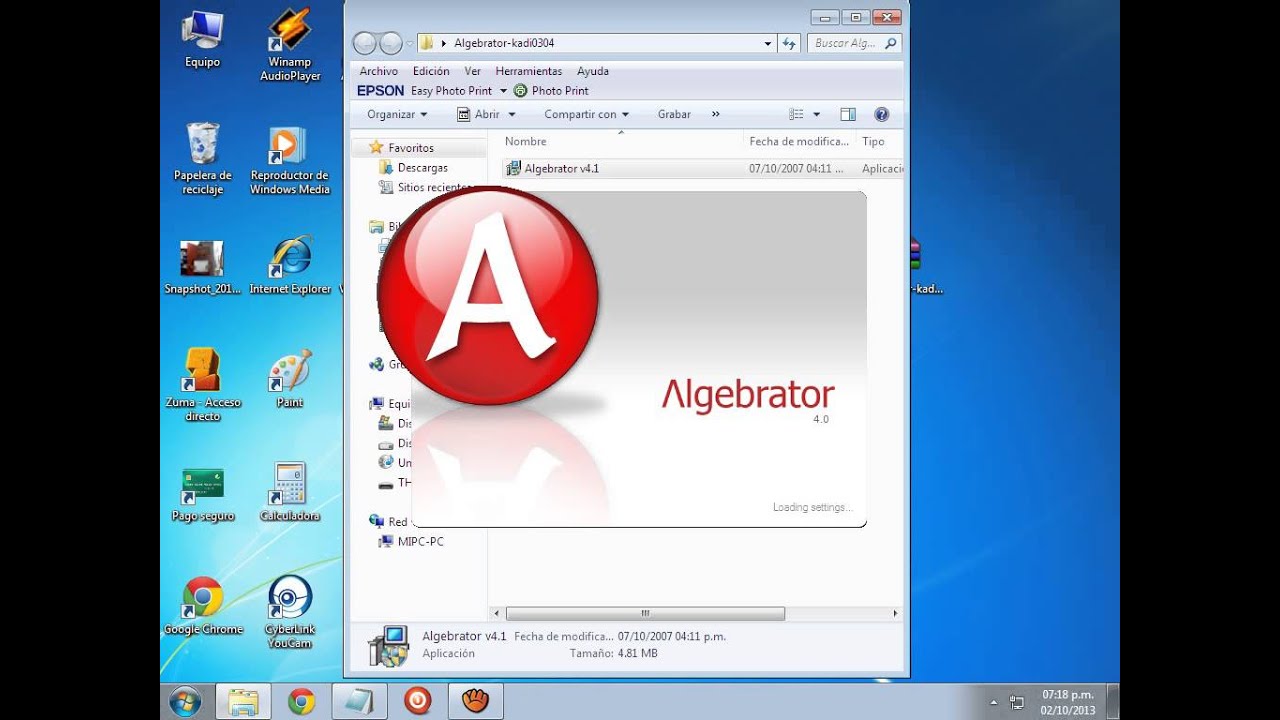The image size is (1280, 720).
Task: Launch Winamp AudioPlayer shortcut
Action: point(290,44)
